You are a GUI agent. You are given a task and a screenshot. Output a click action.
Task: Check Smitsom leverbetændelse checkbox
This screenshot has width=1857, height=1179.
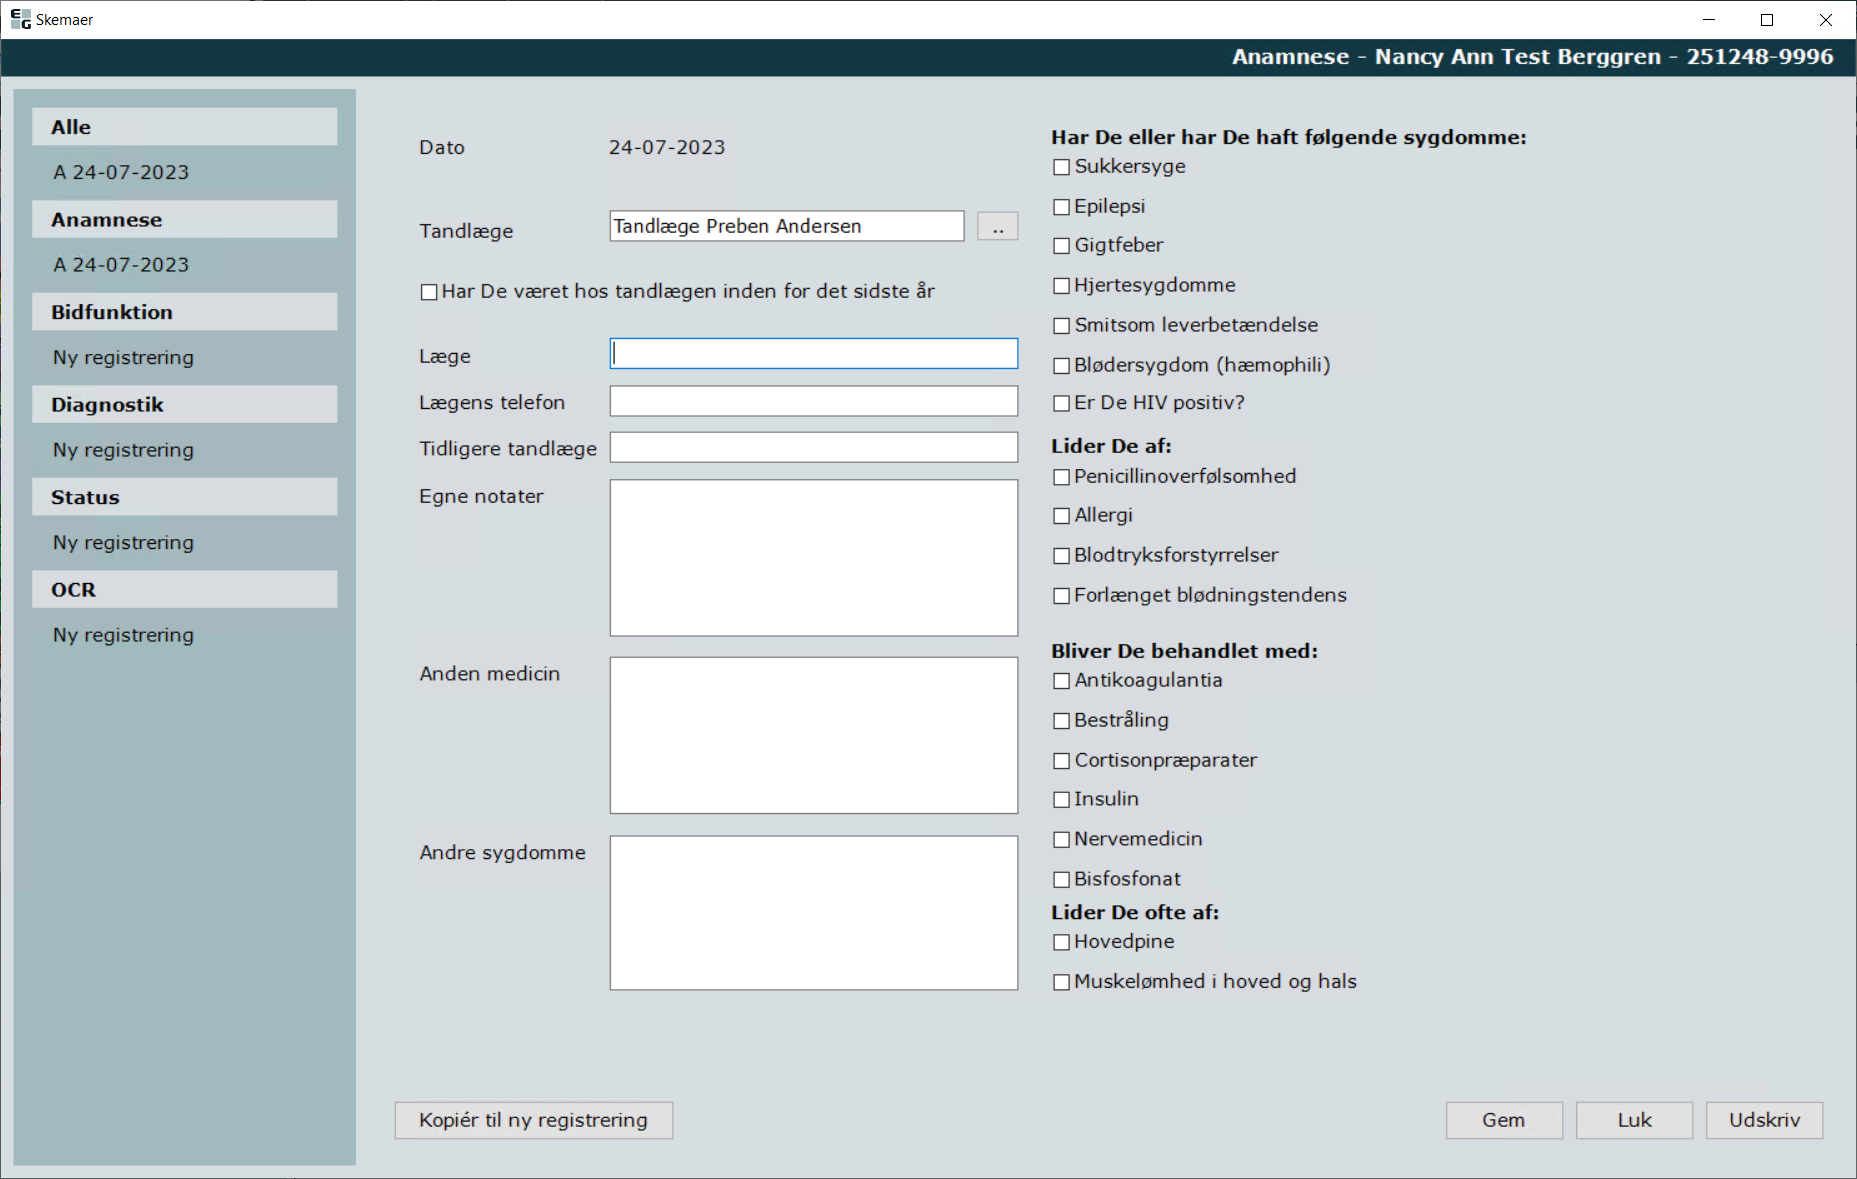(1062, 326)
